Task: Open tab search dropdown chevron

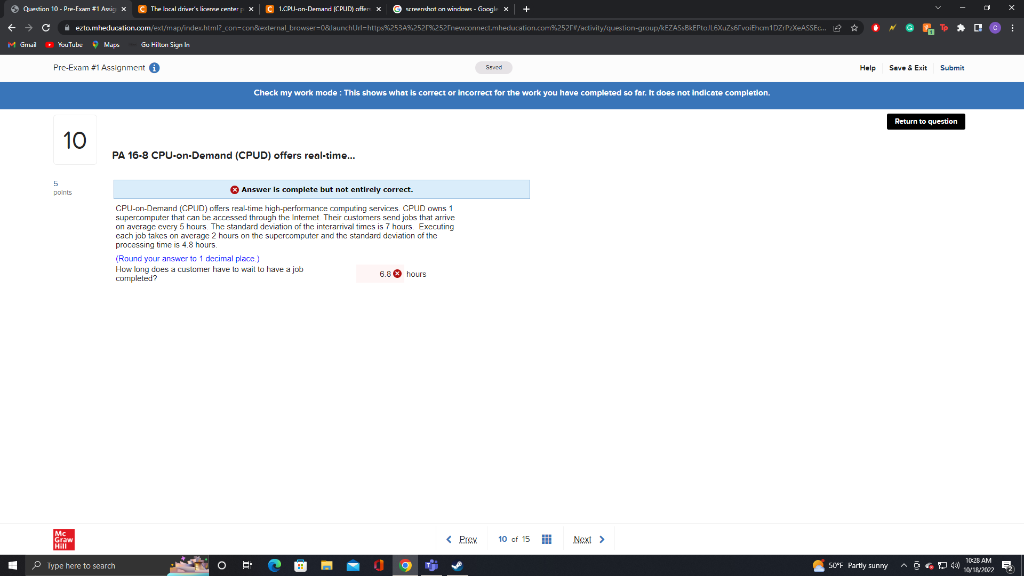Action: 938,8
